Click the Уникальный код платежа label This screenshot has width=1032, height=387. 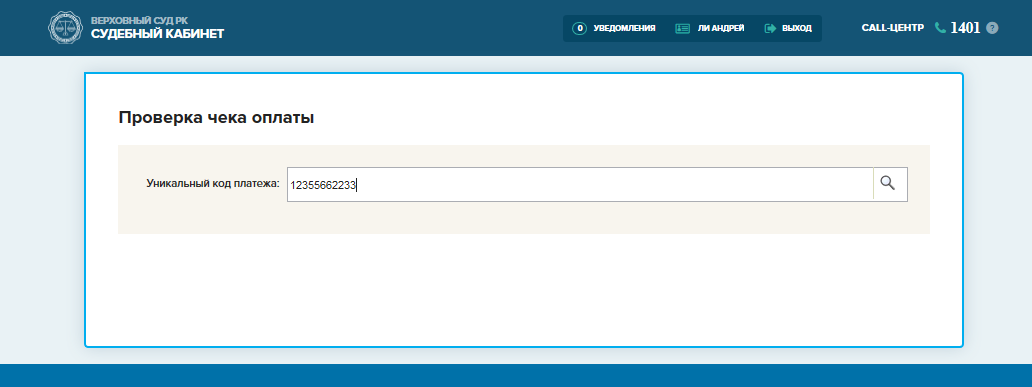(213, 184)
